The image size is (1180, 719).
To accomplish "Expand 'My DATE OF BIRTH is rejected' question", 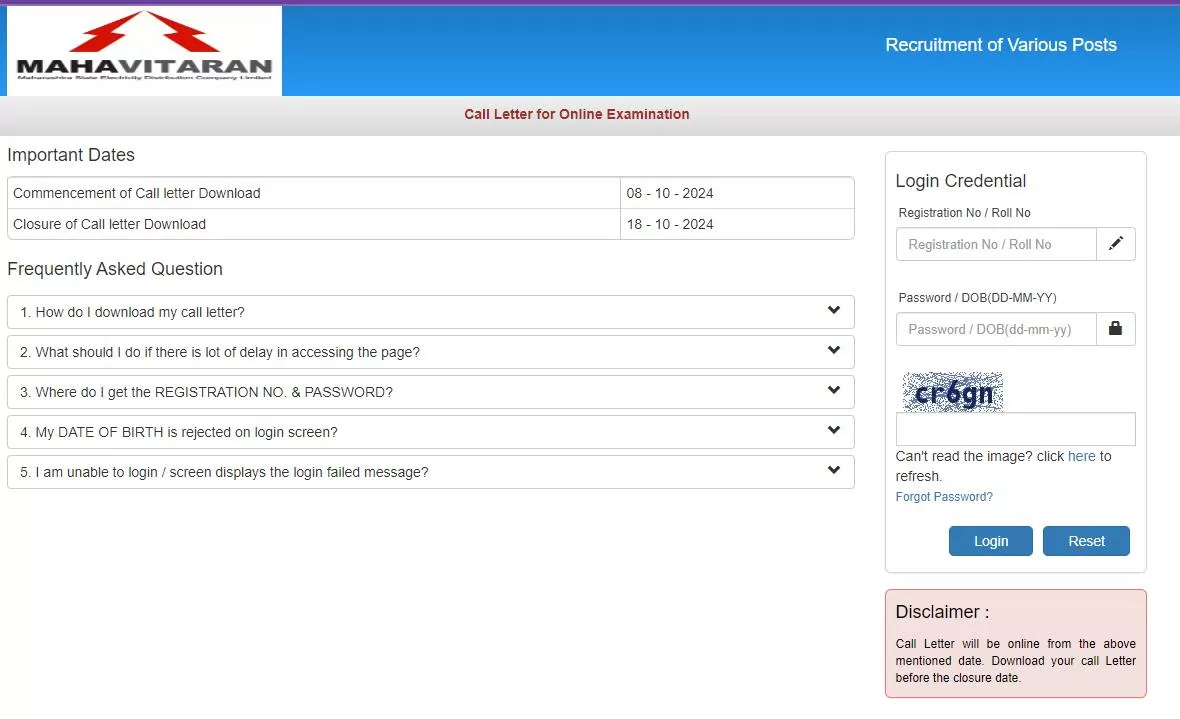I will pos(430,431).
